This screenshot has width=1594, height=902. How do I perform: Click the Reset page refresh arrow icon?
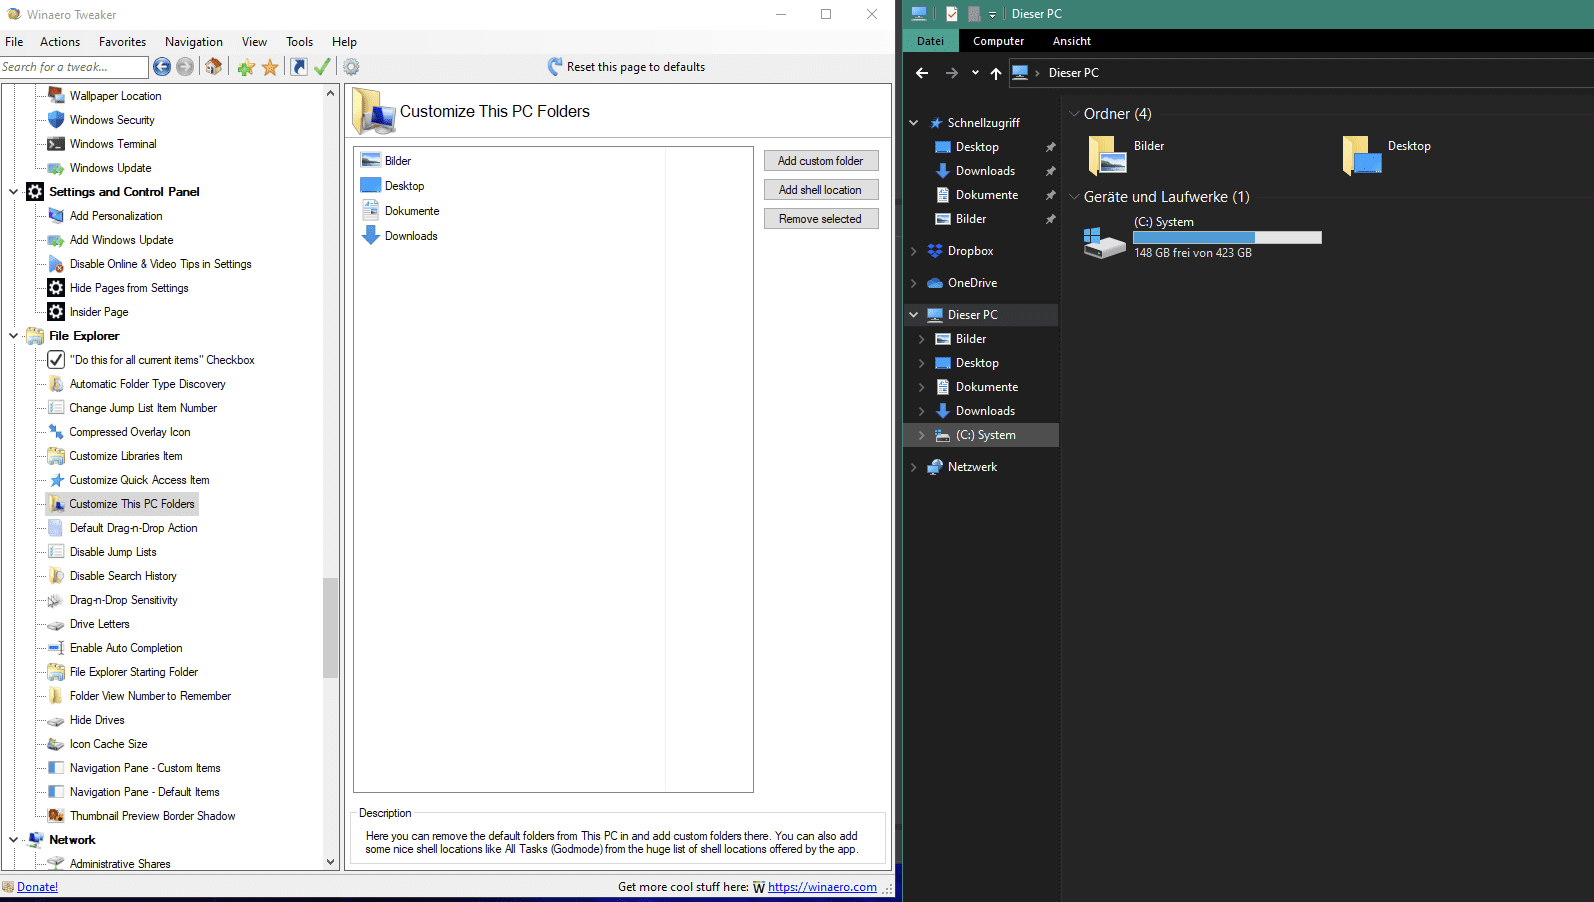tap(555, 67)
